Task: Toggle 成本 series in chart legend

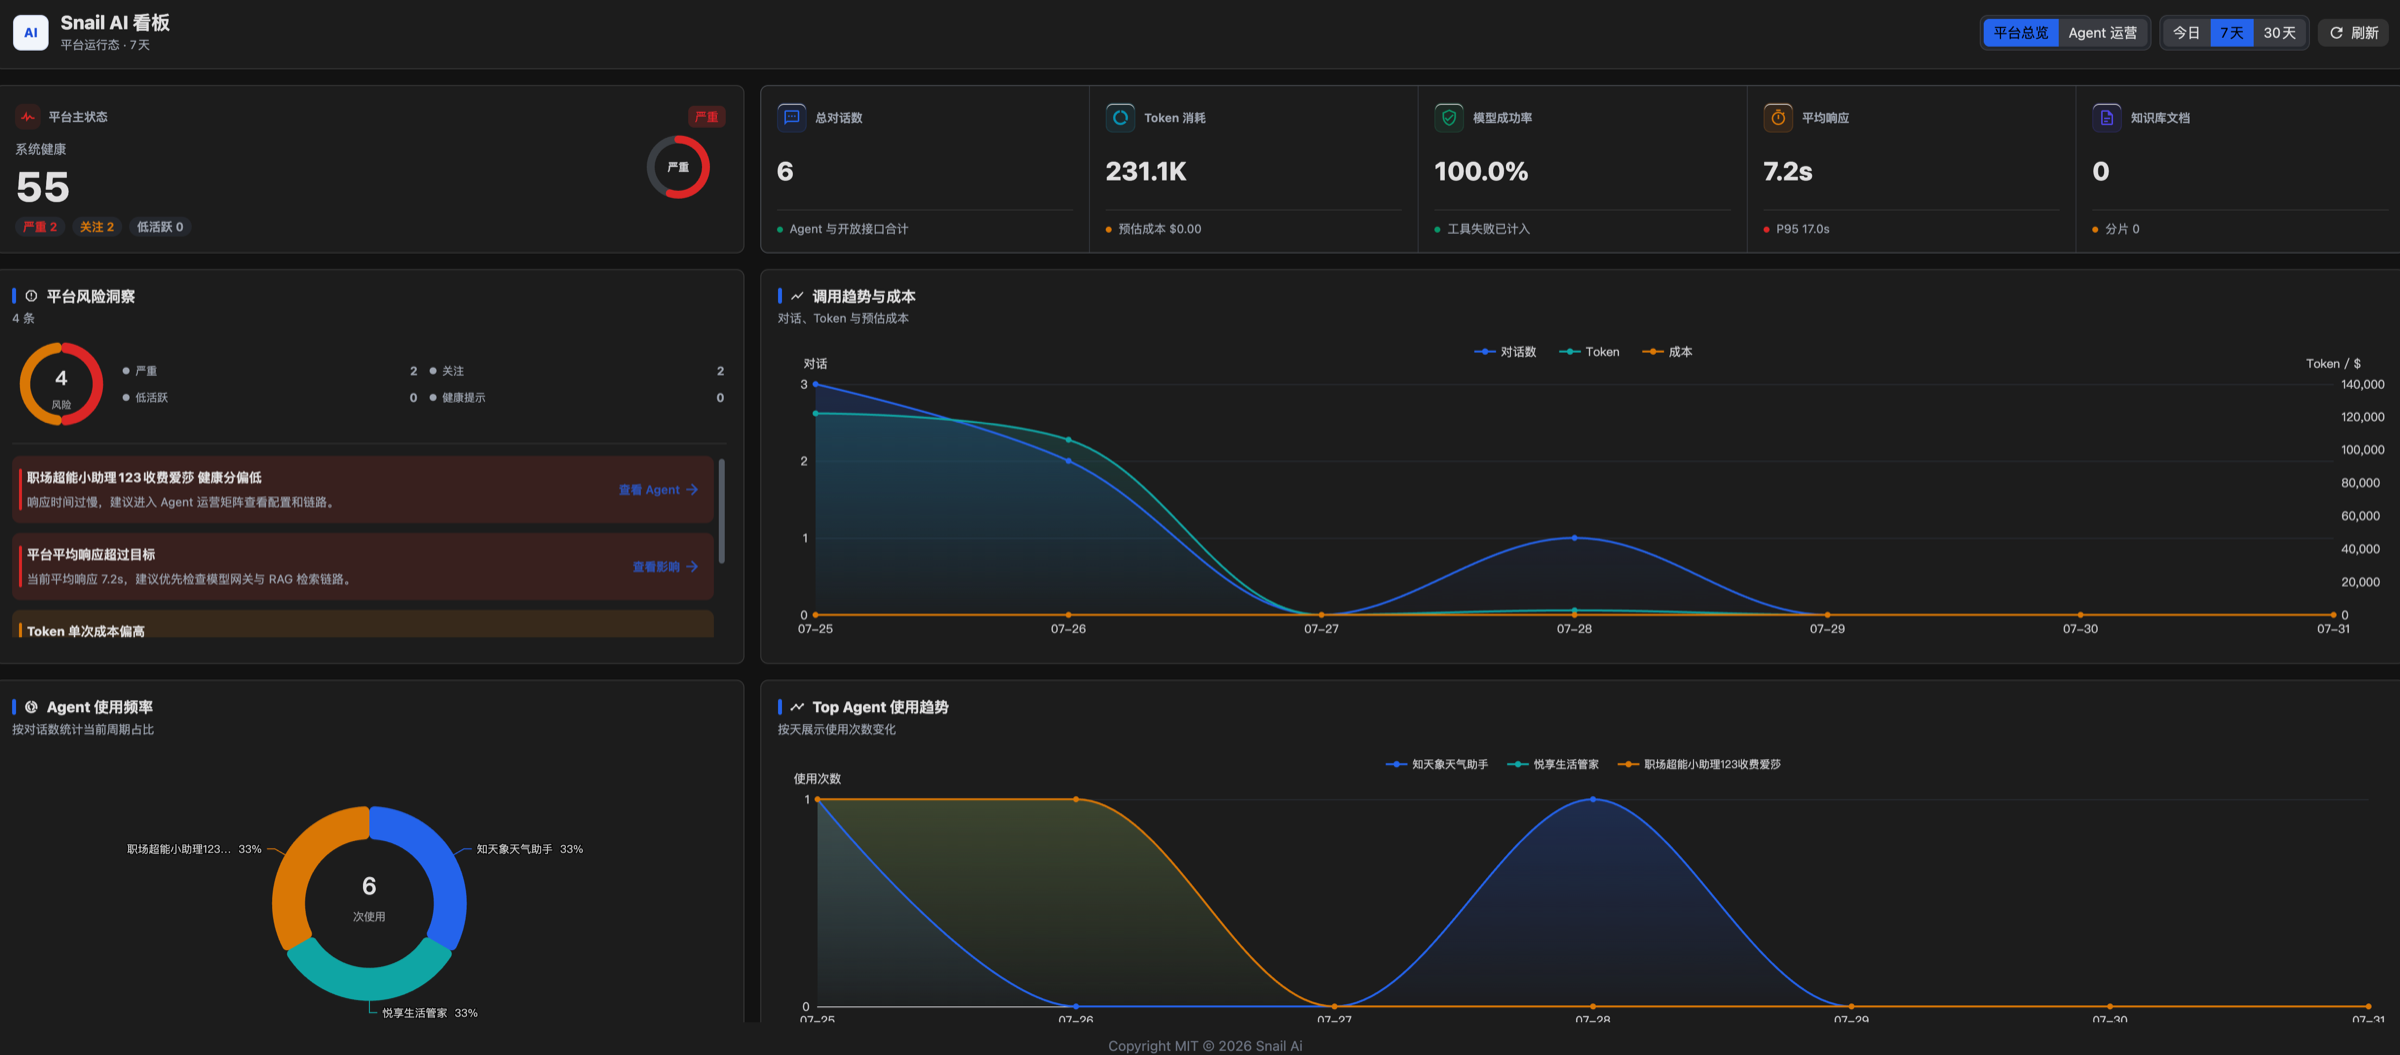Action: [x=1667, y=352]
